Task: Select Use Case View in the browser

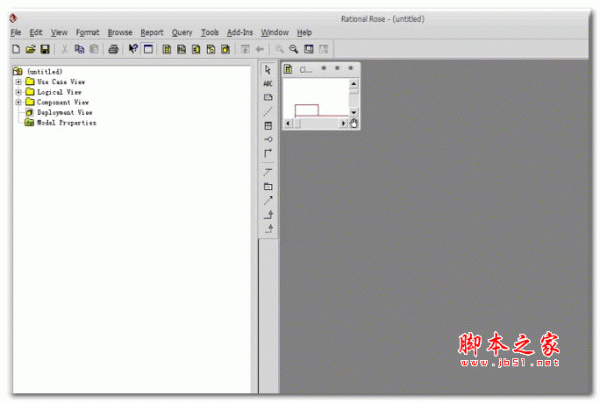Action: pyautogui.click(x=61, y=82)
